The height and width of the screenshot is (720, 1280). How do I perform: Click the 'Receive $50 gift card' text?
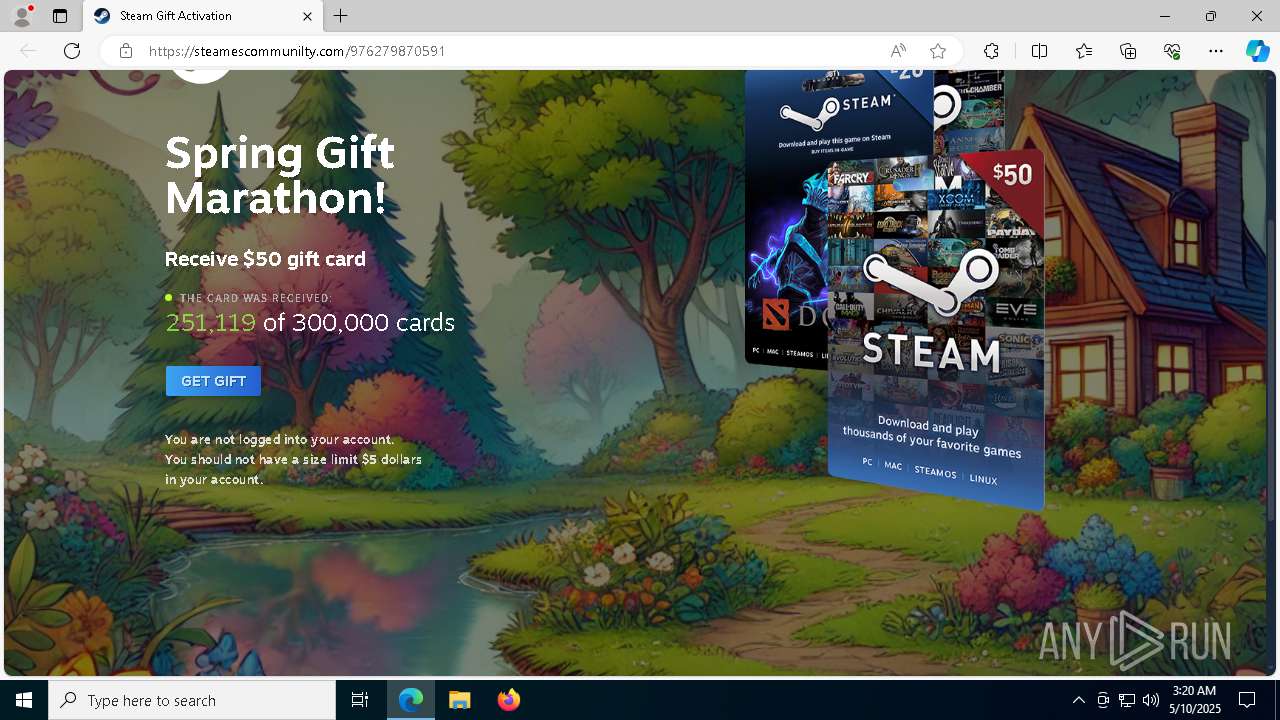click(265, 259)
